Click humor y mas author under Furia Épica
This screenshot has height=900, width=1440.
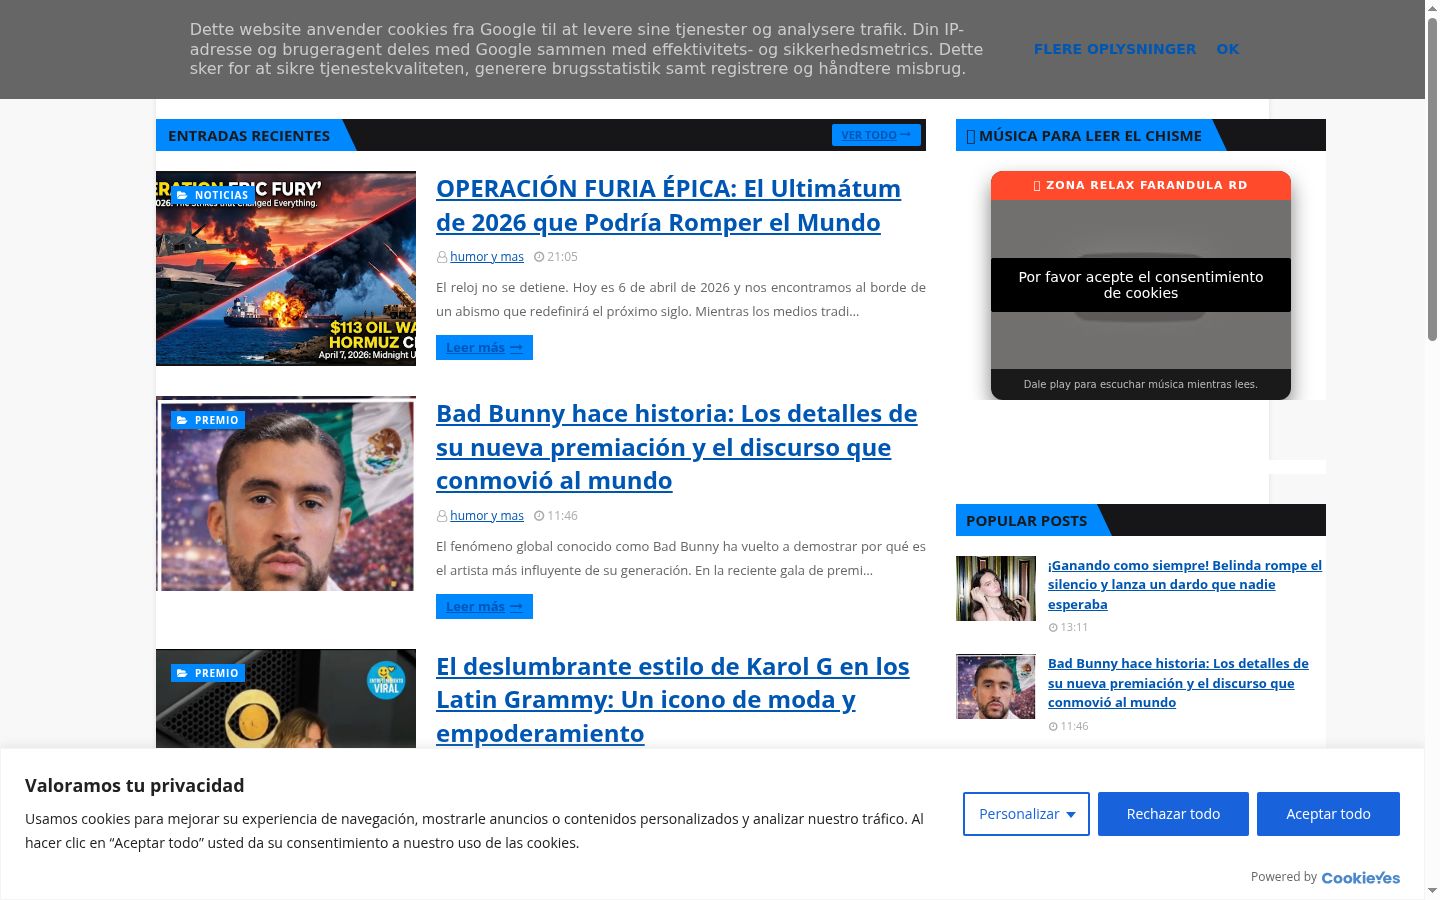coord(487,257)
